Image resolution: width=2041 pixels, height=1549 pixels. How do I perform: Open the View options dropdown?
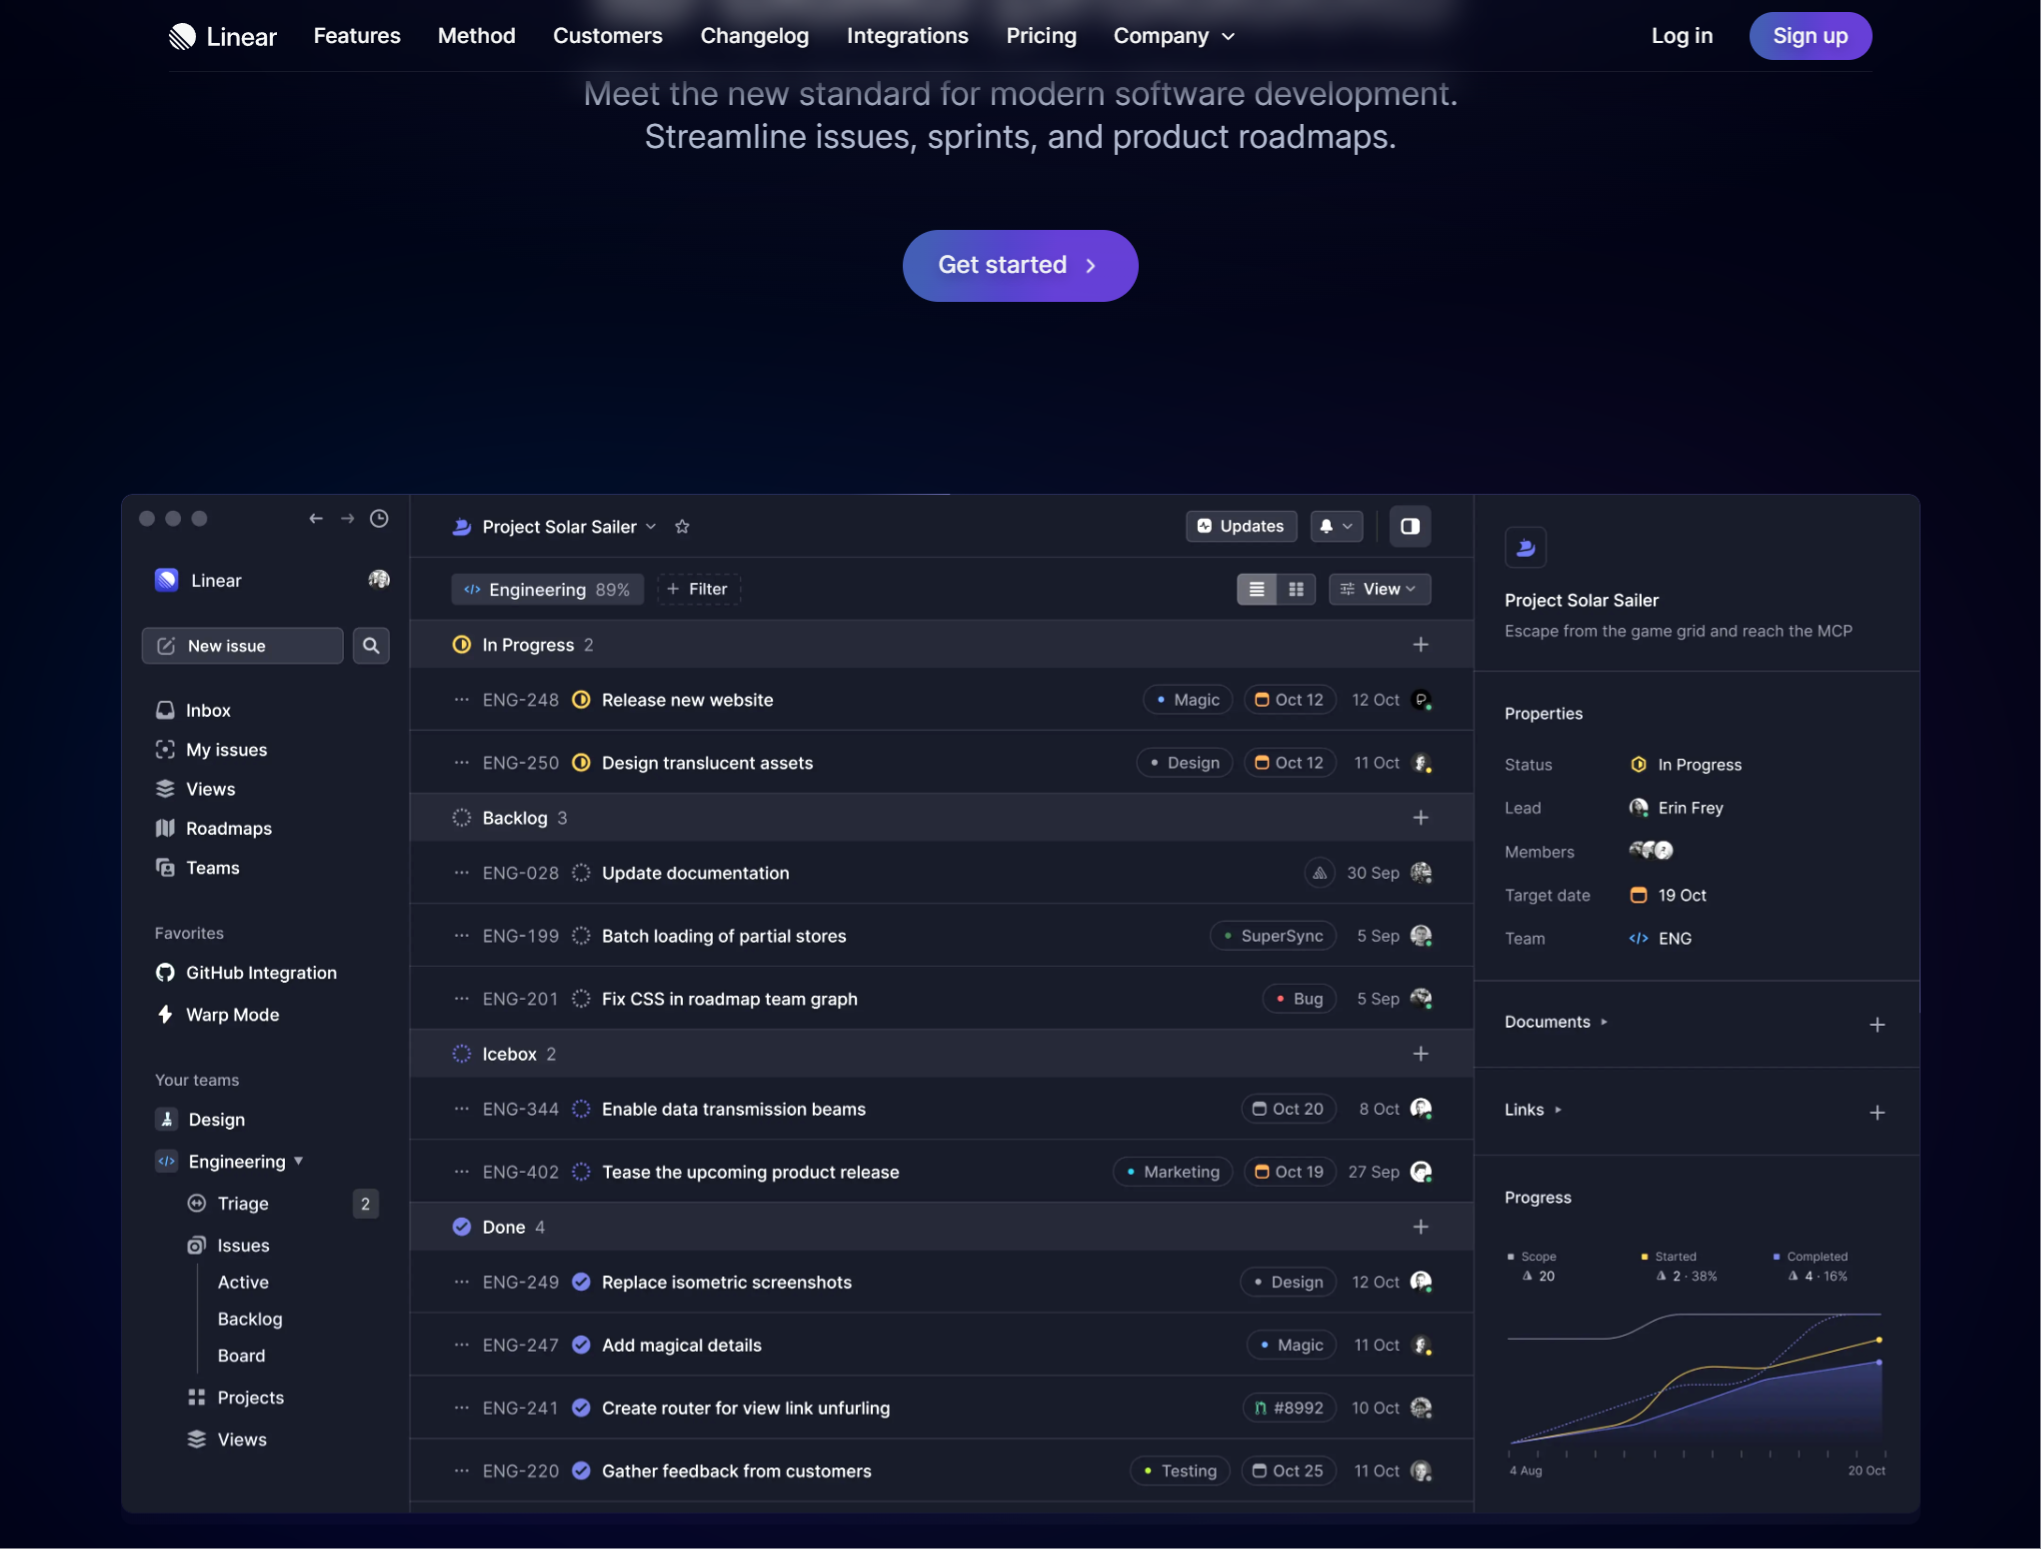[1379, 589]
